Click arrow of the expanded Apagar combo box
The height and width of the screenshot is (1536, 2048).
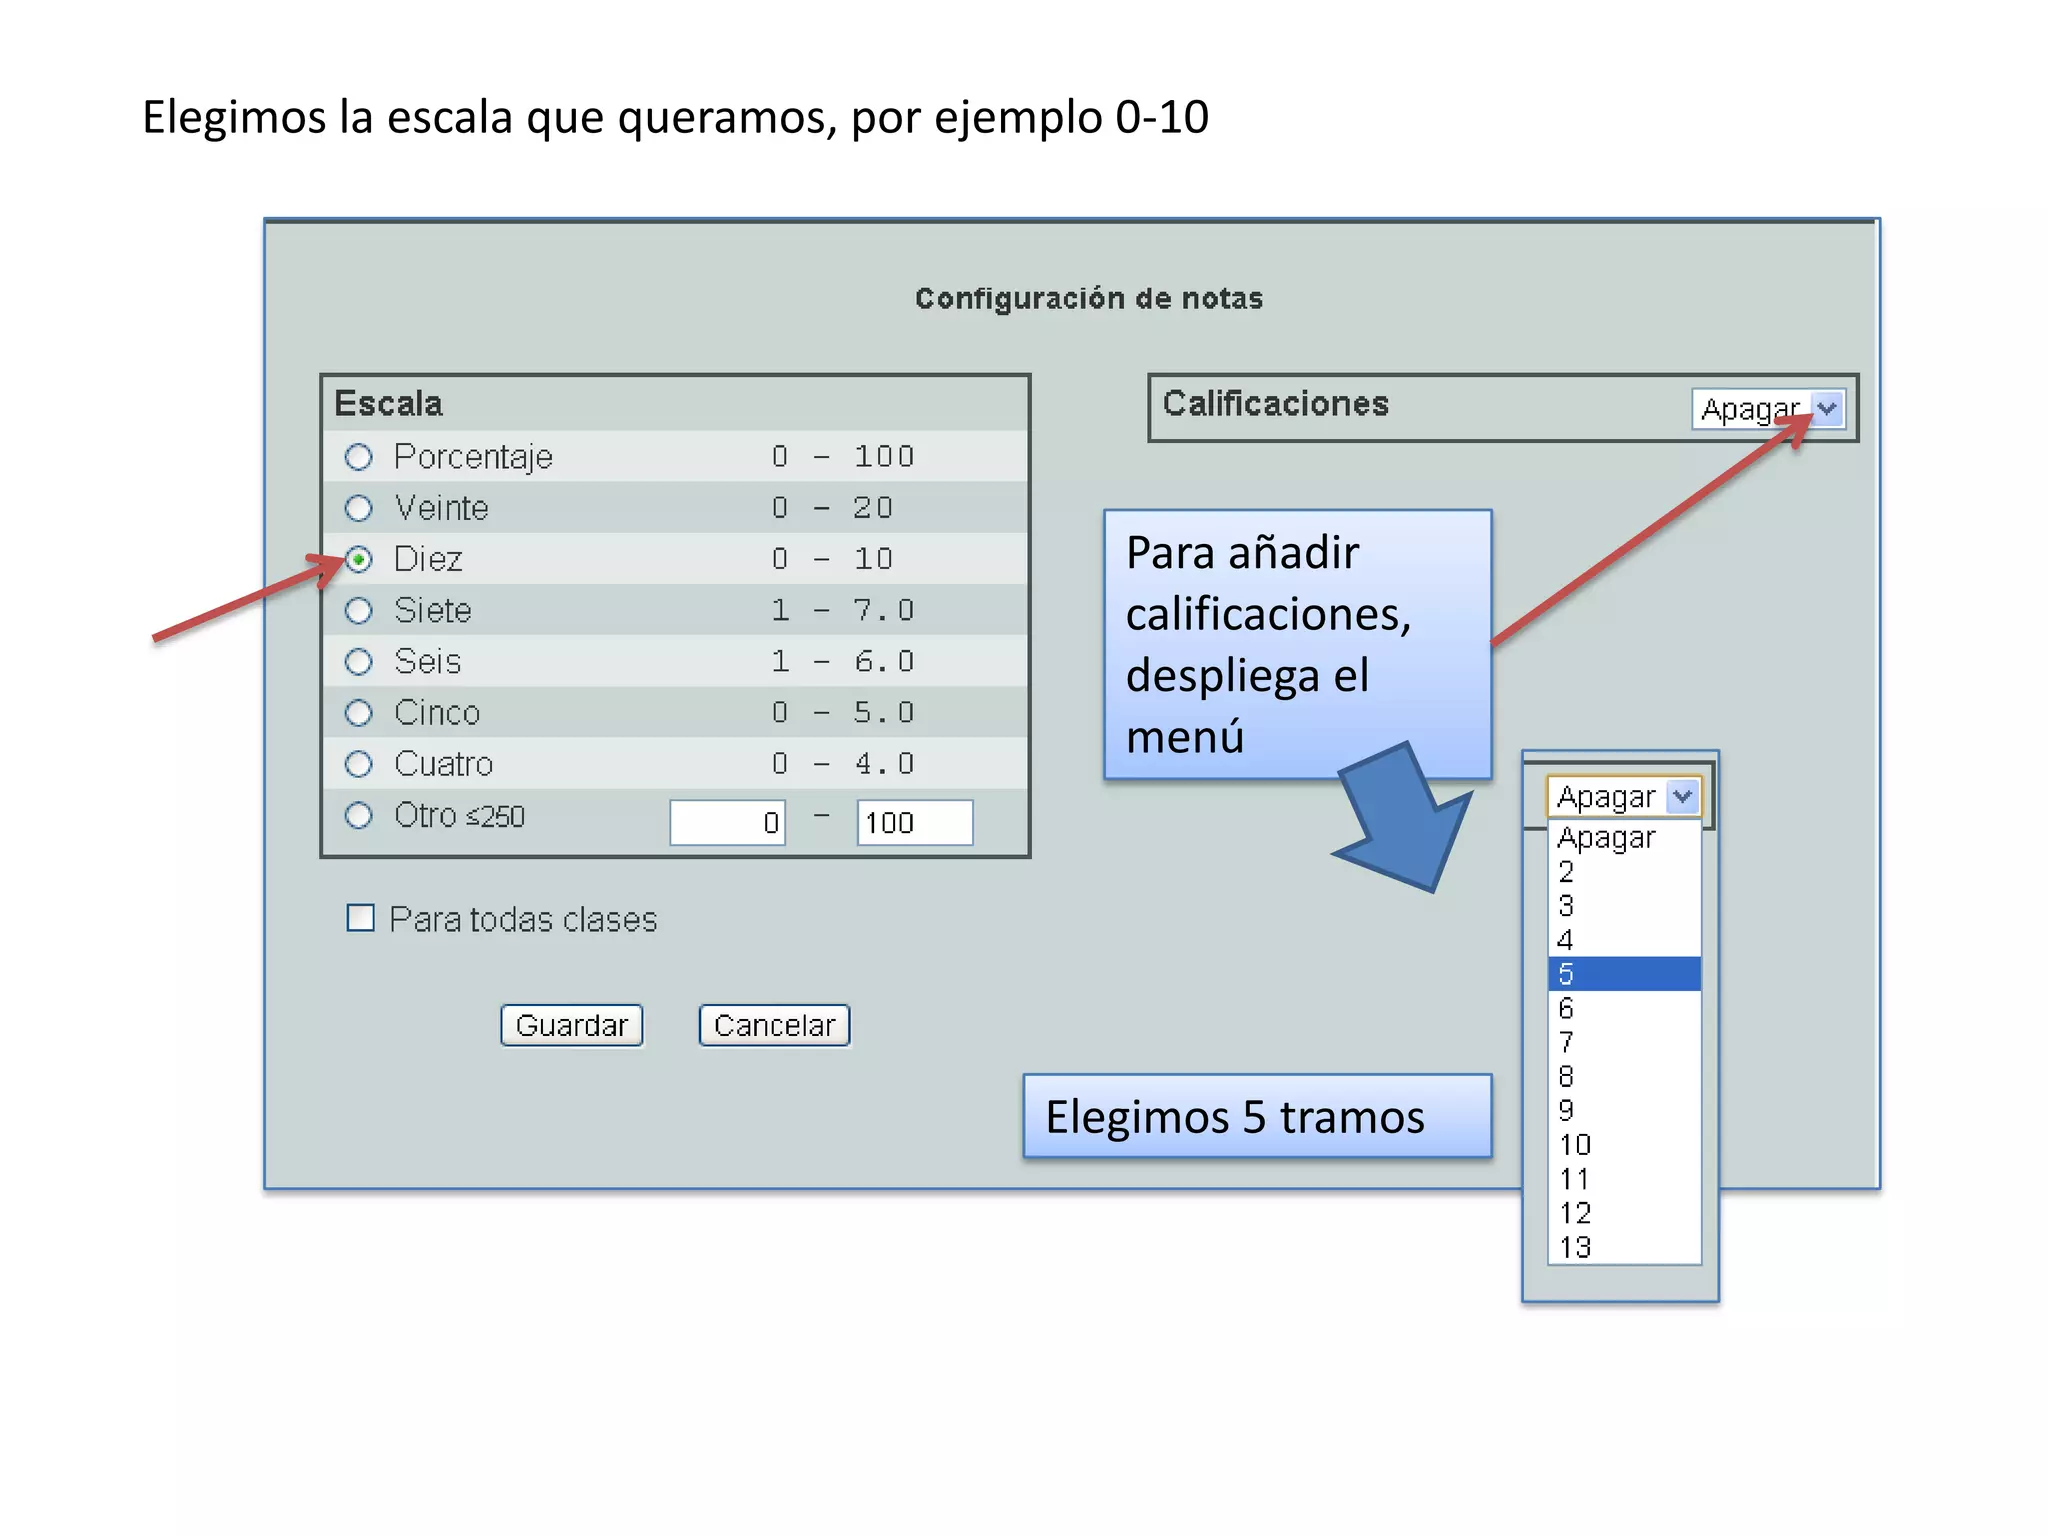click(x=1683, y=796)
